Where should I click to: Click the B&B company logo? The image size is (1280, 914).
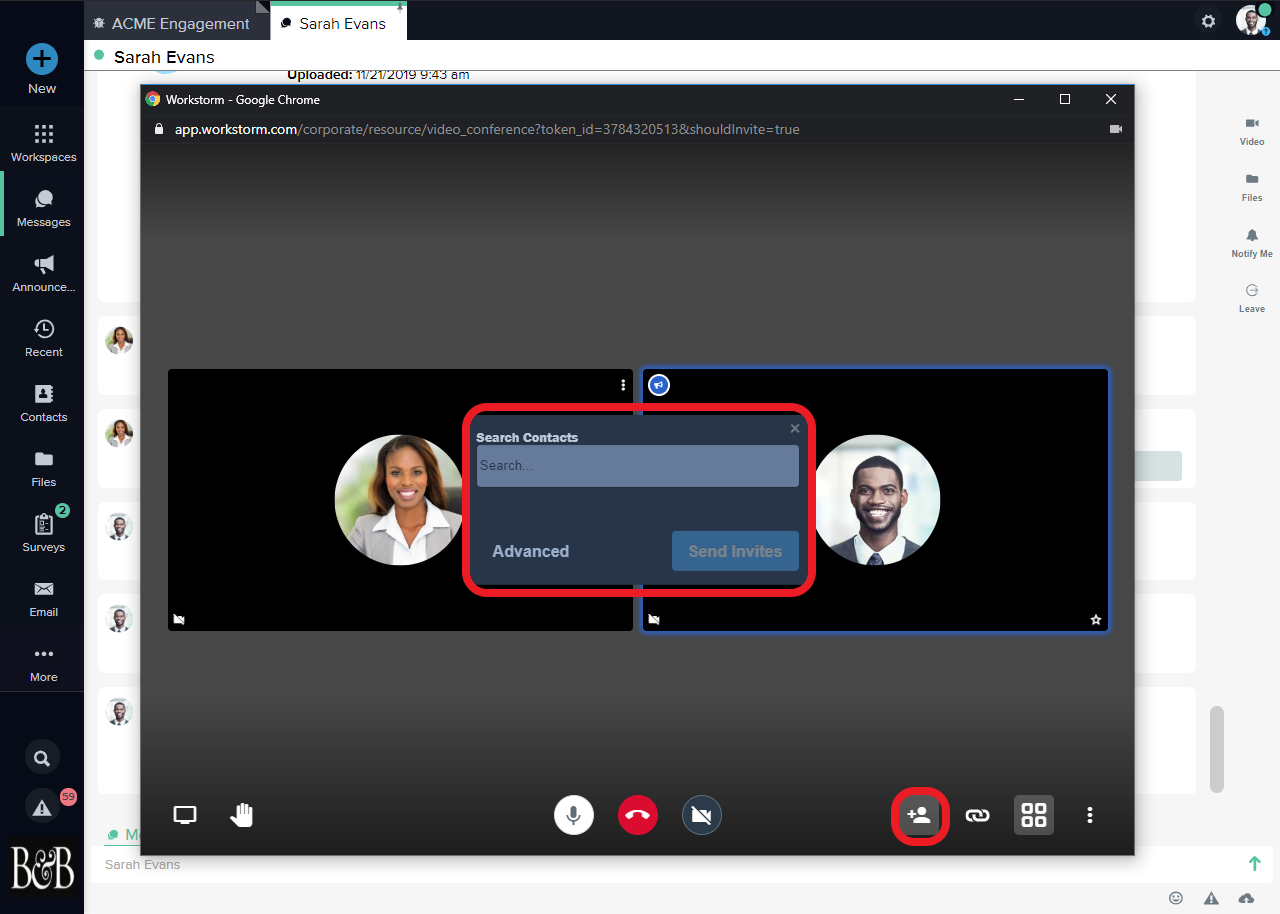[42, 866]
